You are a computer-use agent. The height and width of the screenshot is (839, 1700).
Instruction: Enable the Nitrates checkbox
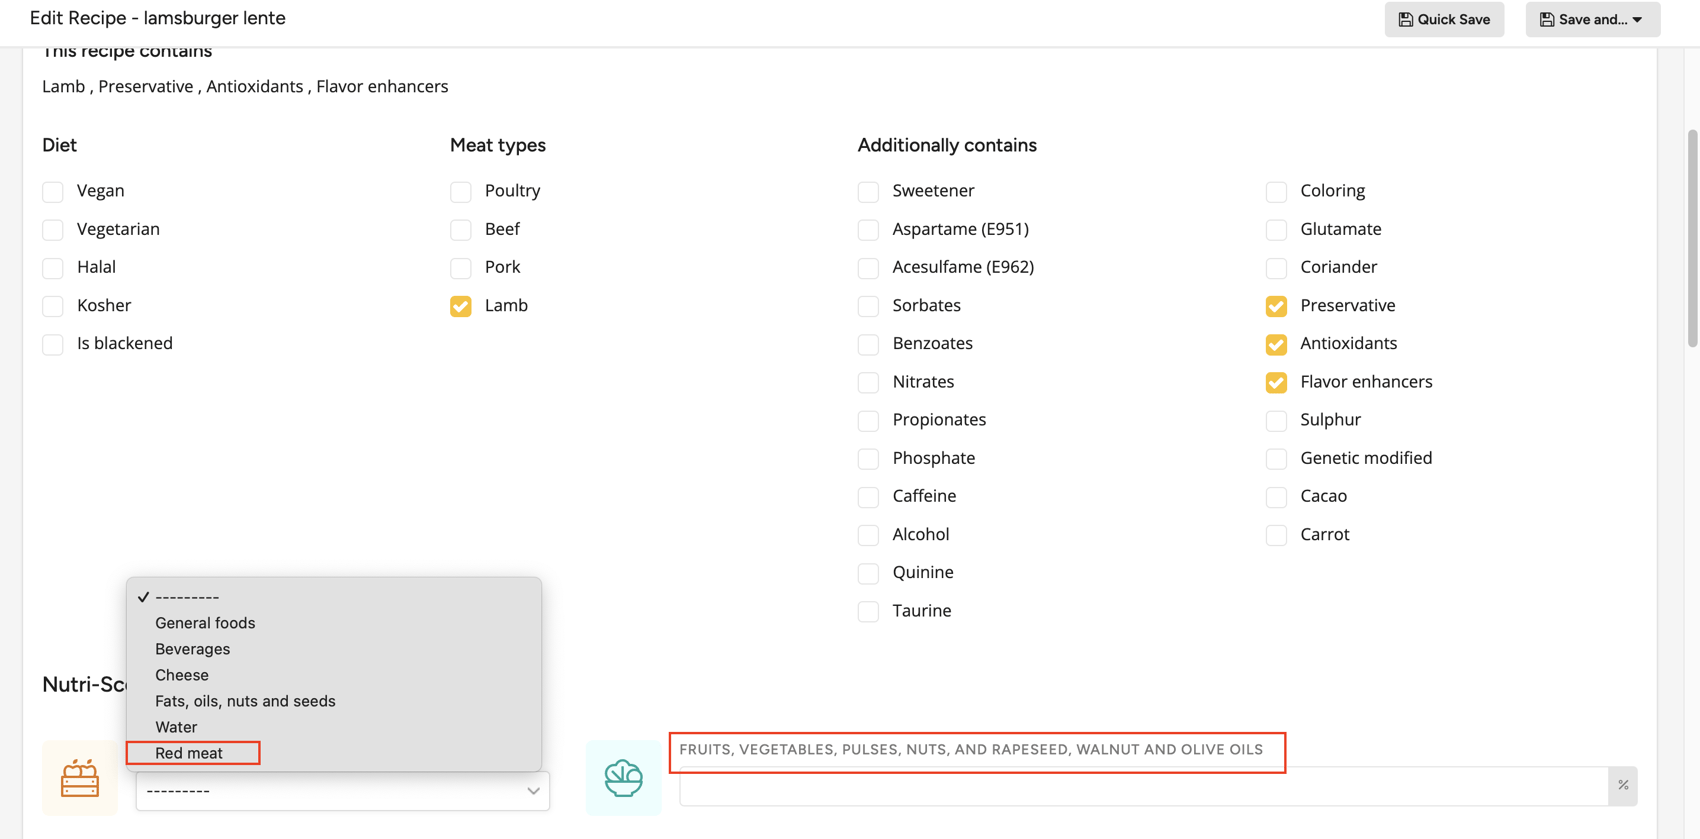coord(869,382)
